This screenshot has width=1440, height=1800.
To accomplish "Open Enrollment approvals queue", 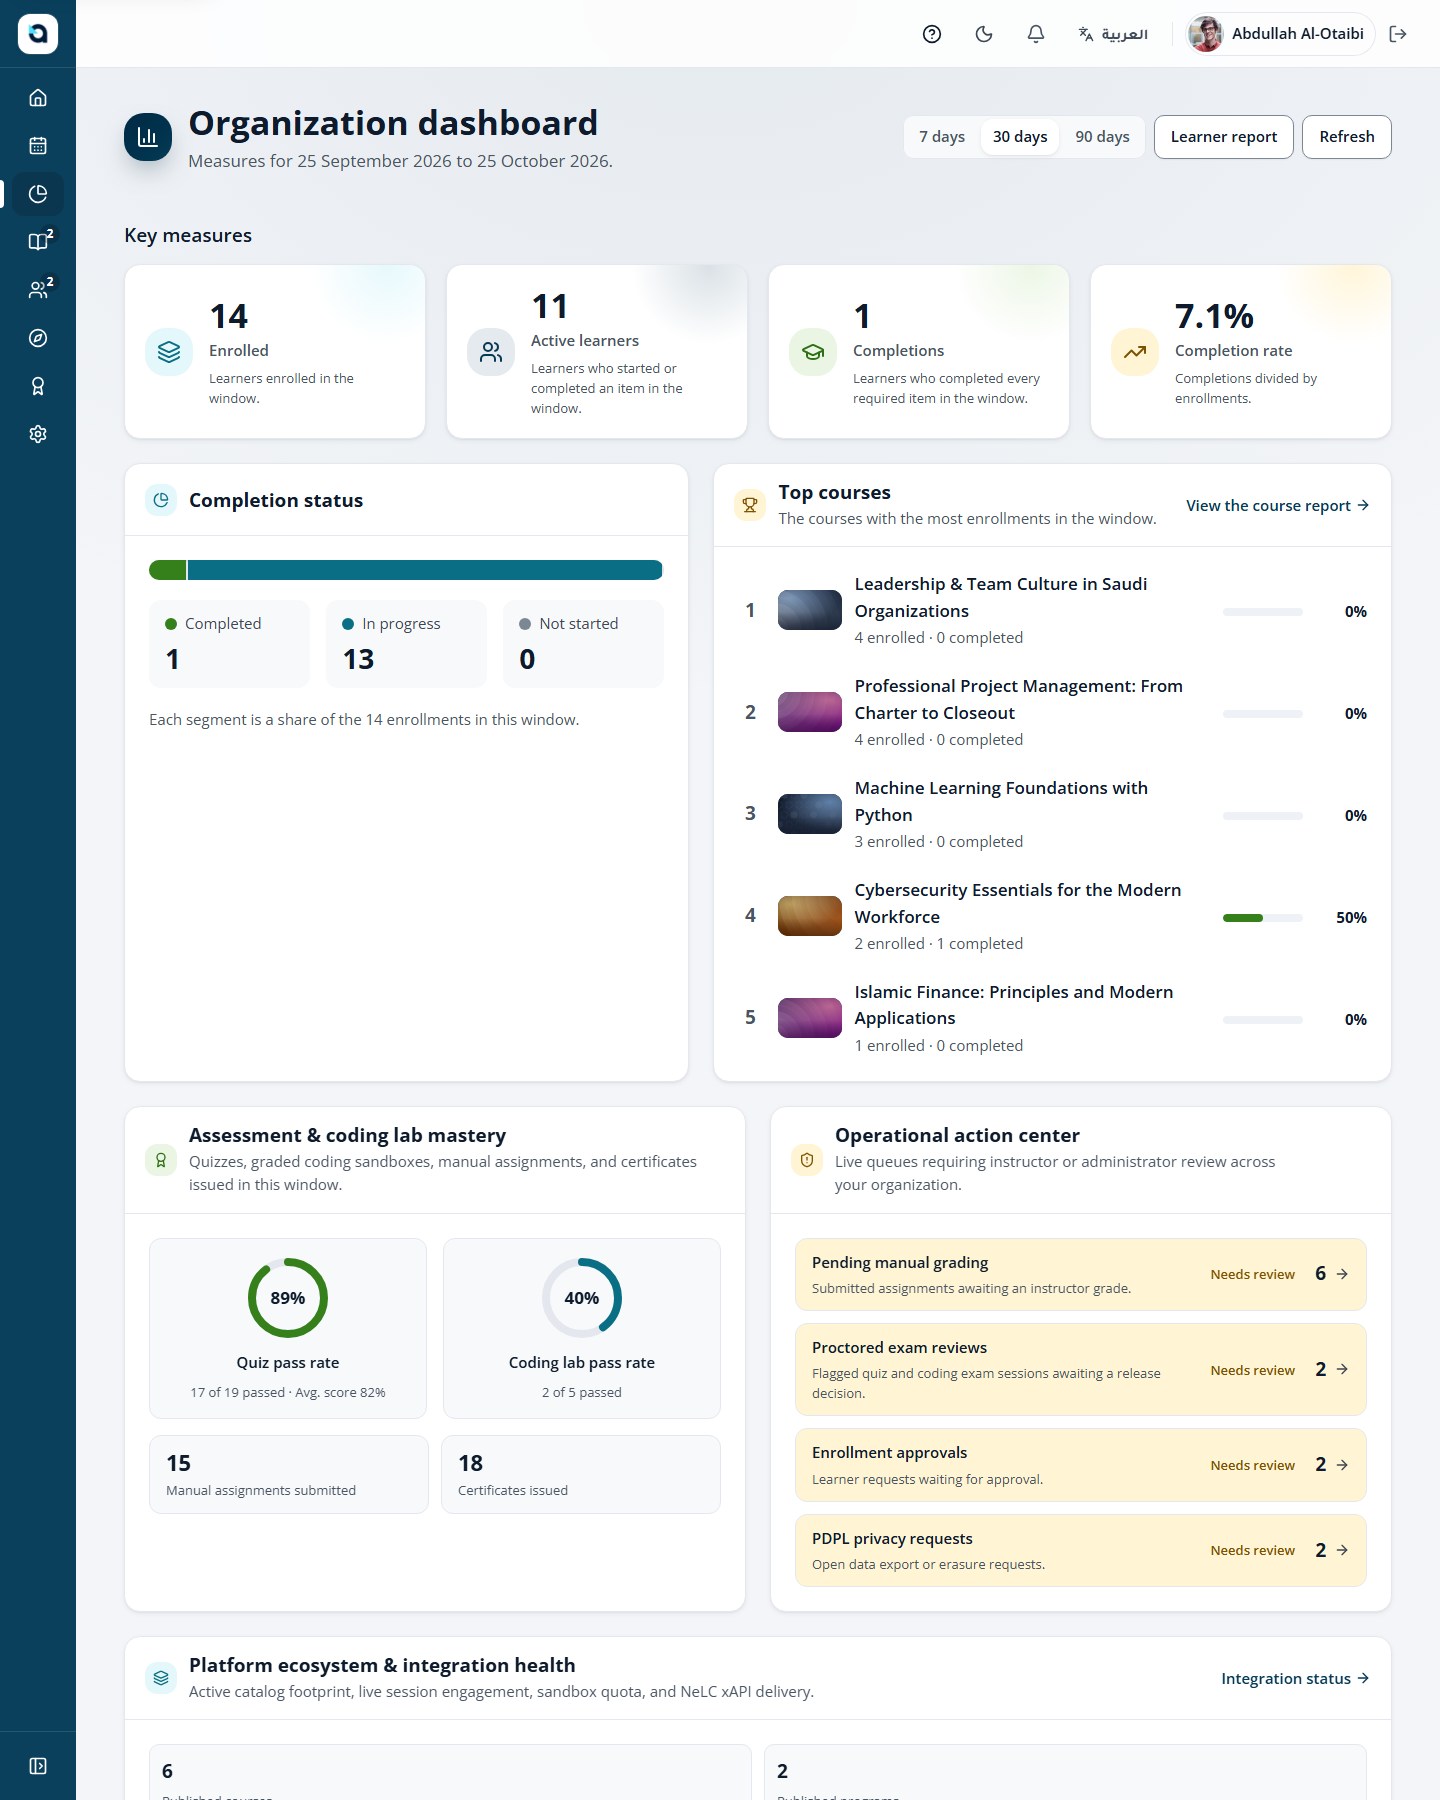I will coord(1080,1465).
